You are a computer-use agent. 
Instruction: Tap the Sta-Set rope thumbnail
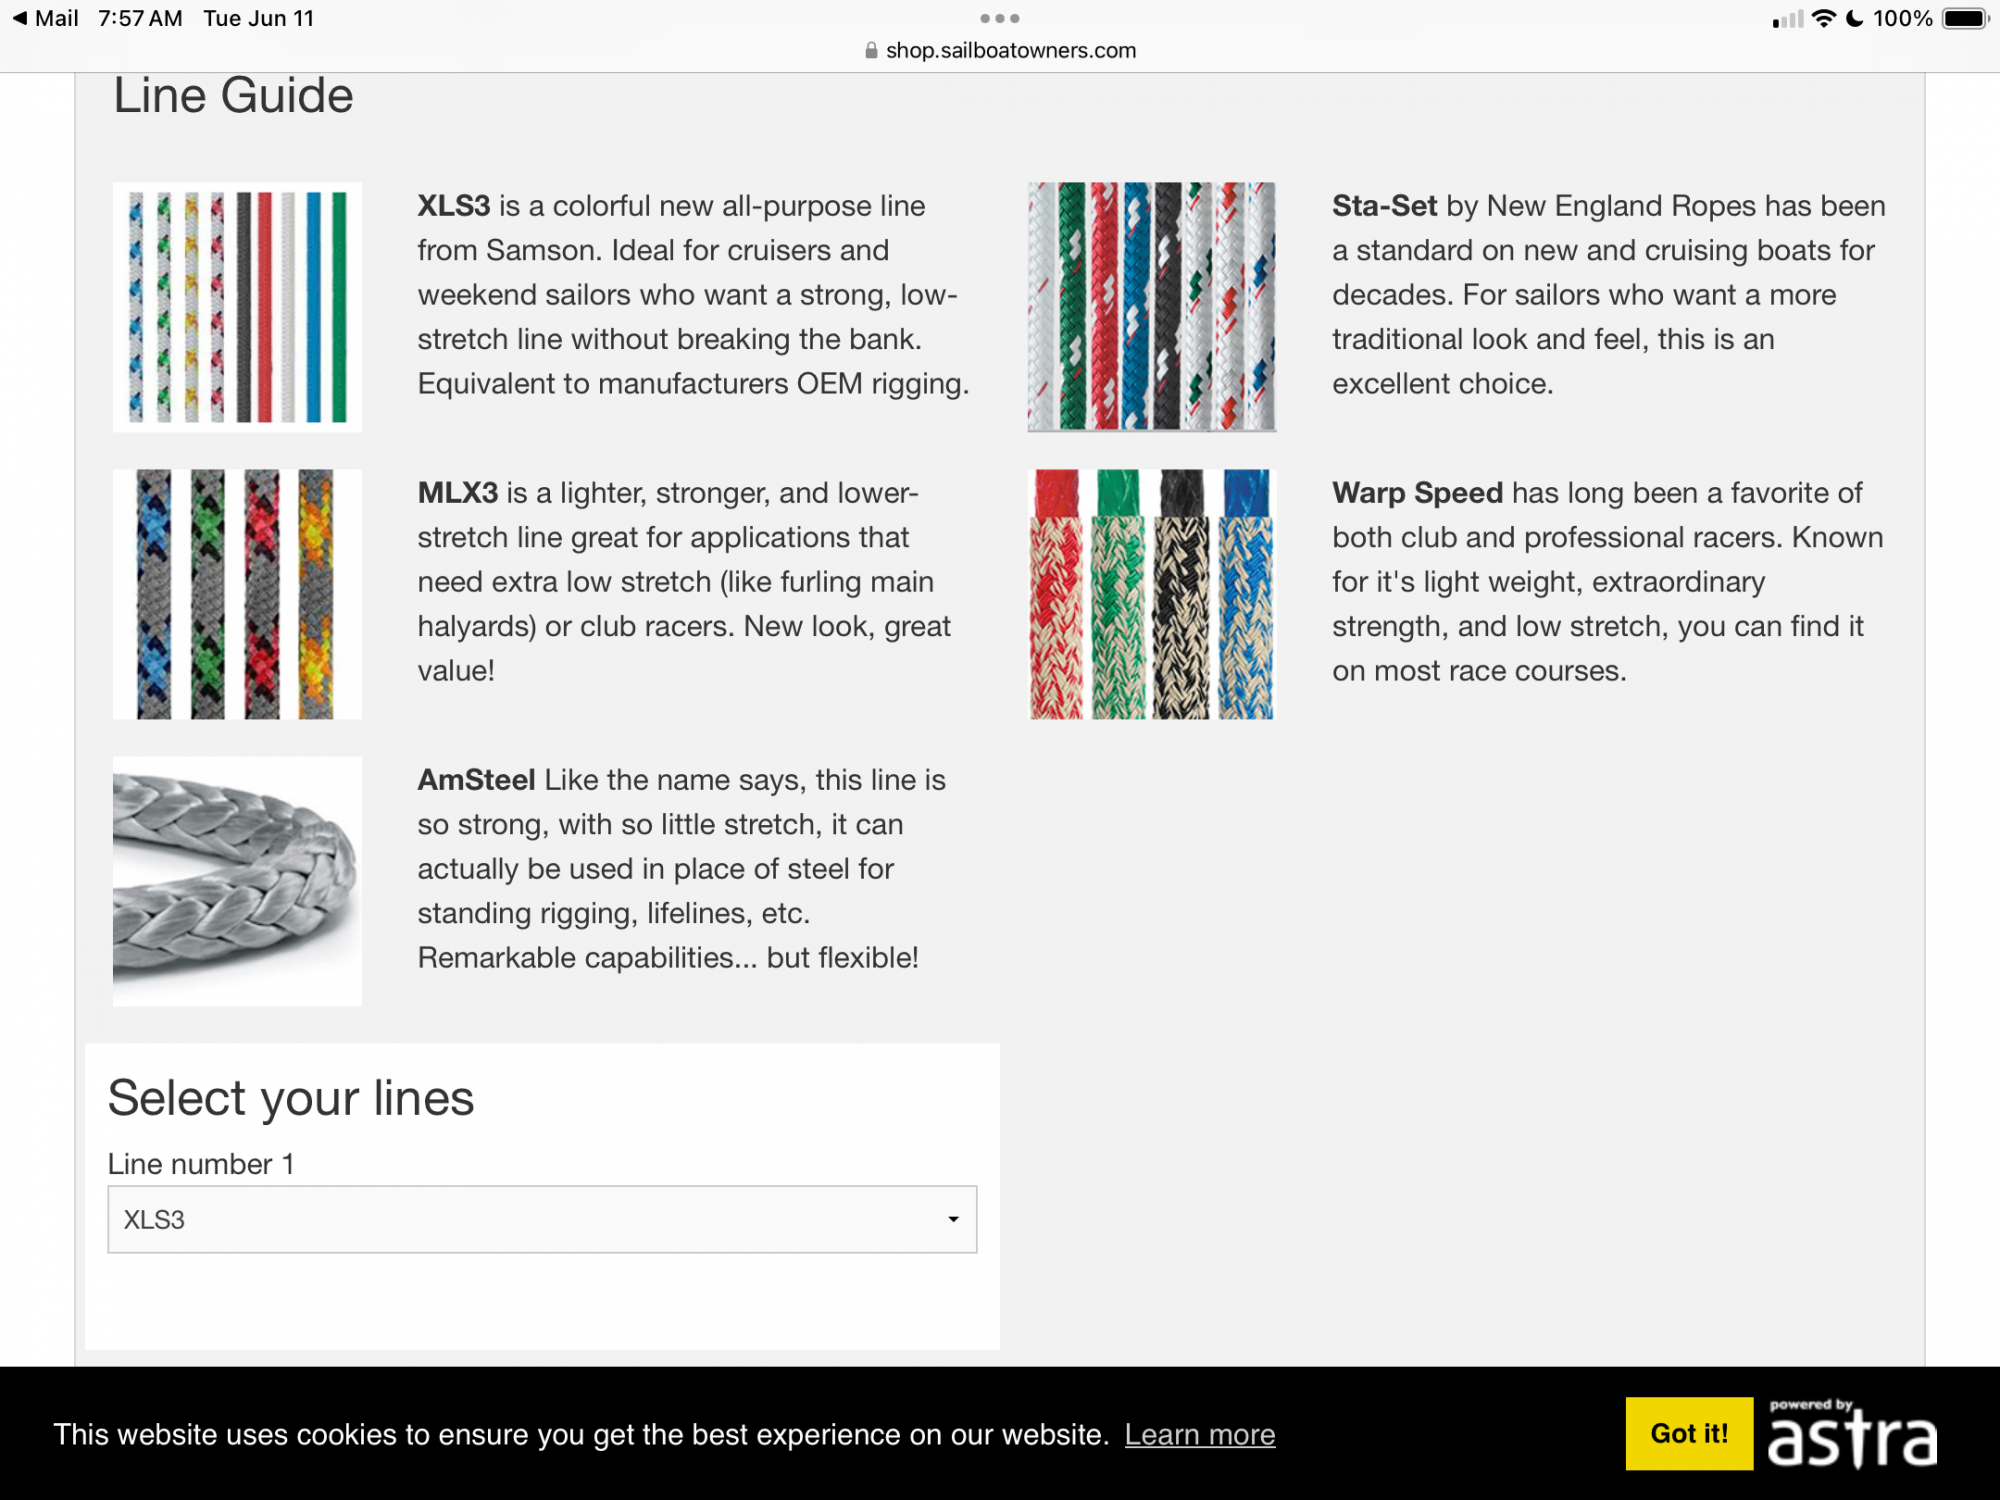1152,307
